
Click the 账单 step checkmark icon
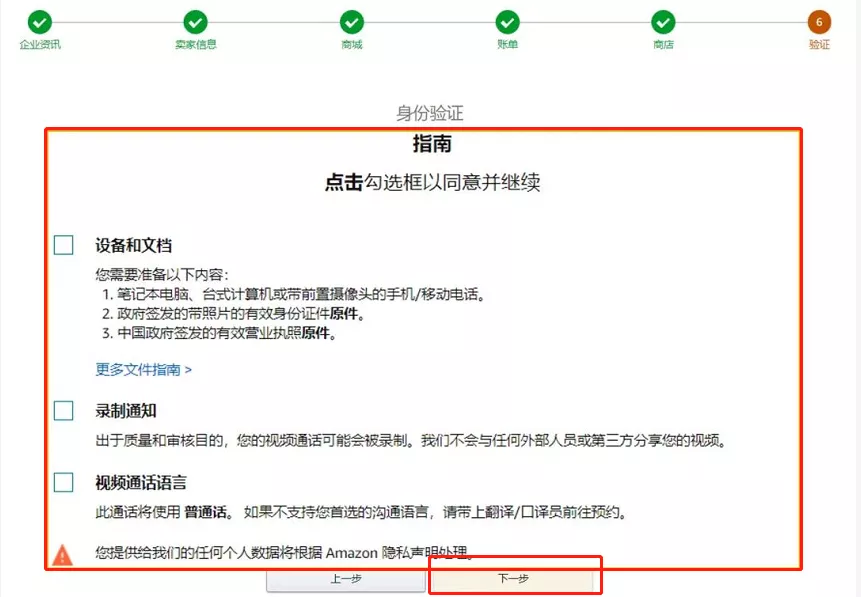click(507, 23)
